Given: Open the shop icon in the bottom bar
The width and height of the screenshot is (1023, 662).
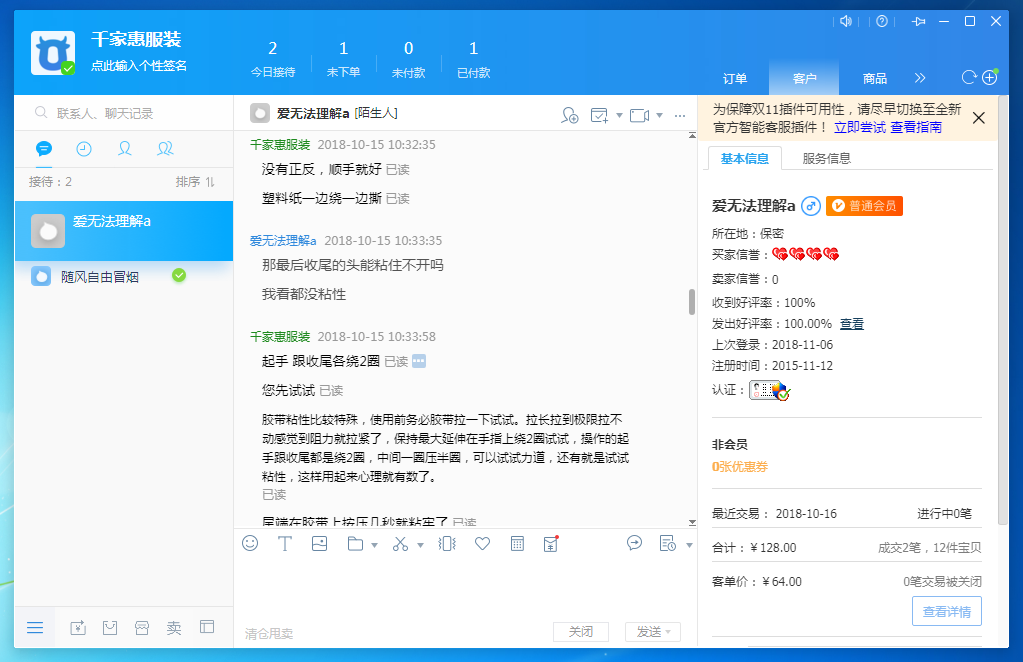Looking at the screenshot, I should 142,627.
